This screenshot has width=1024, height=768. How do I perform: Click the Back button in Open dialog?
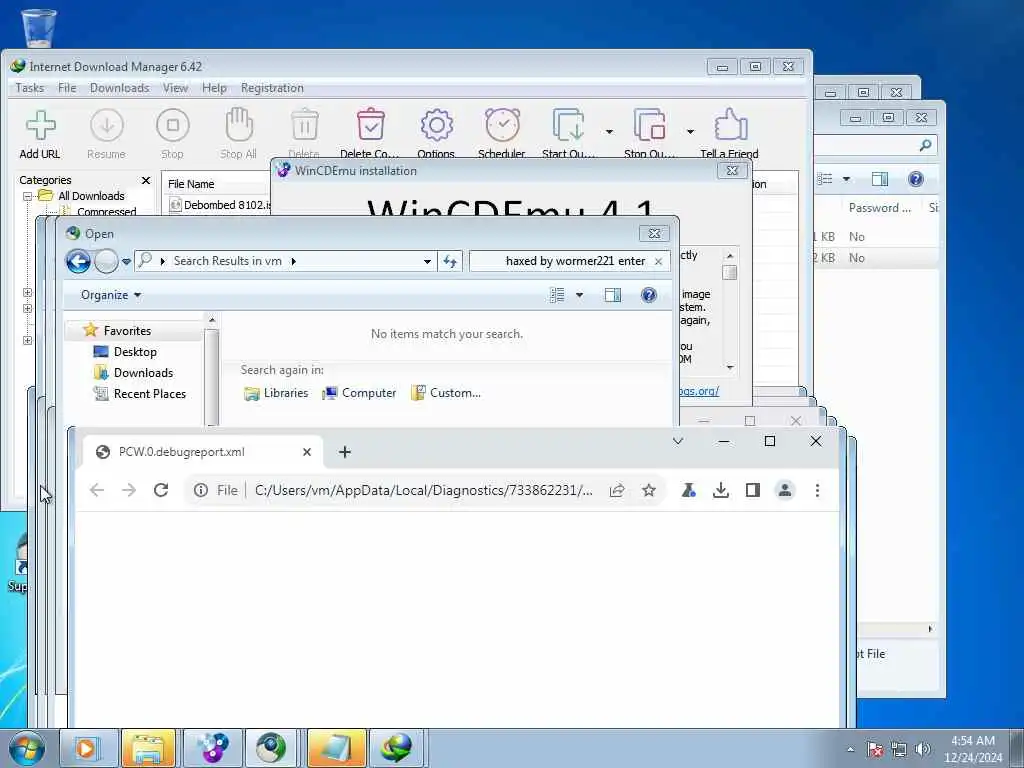[x=78, y=261]
